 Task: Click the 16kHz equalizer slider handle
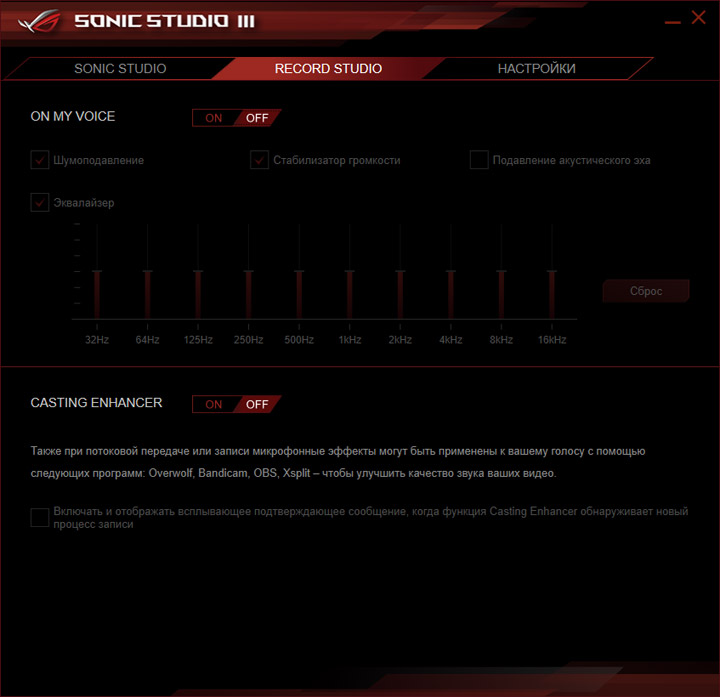[551, 272]
